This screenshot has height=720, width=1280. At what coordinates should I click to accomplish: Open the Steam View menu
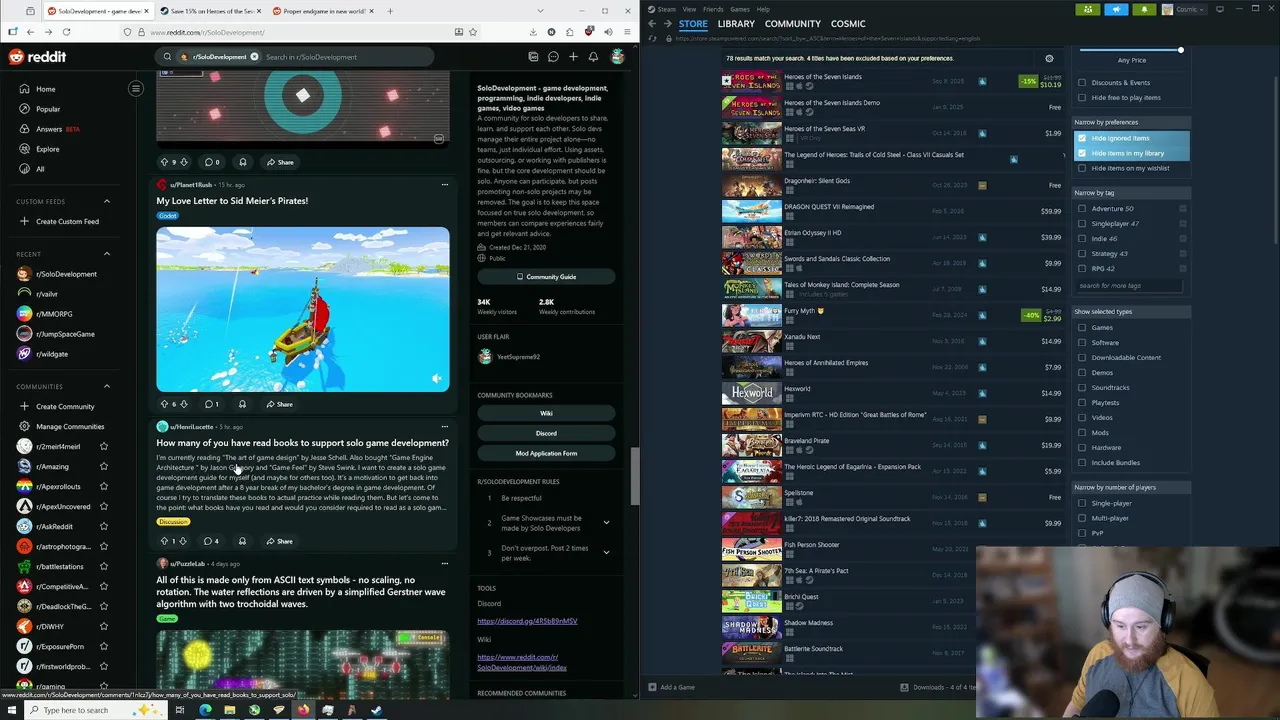(689, 9)
